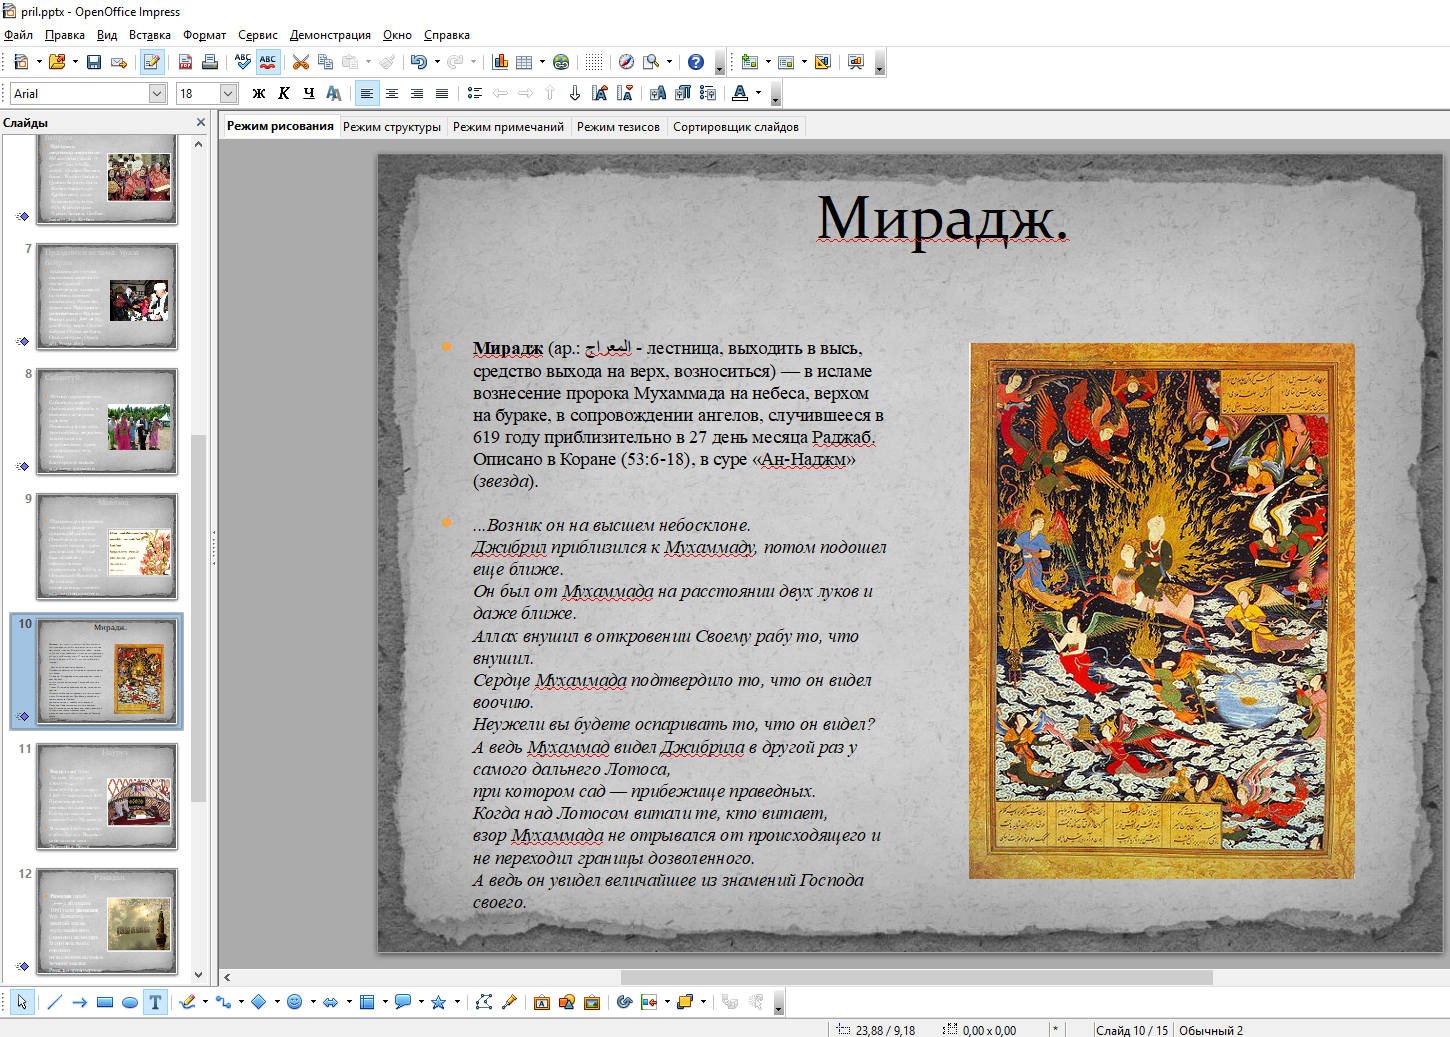Select the Miraj miniature painting image
This screenshot has height=1037, width=1450.
pos(1162,611)
